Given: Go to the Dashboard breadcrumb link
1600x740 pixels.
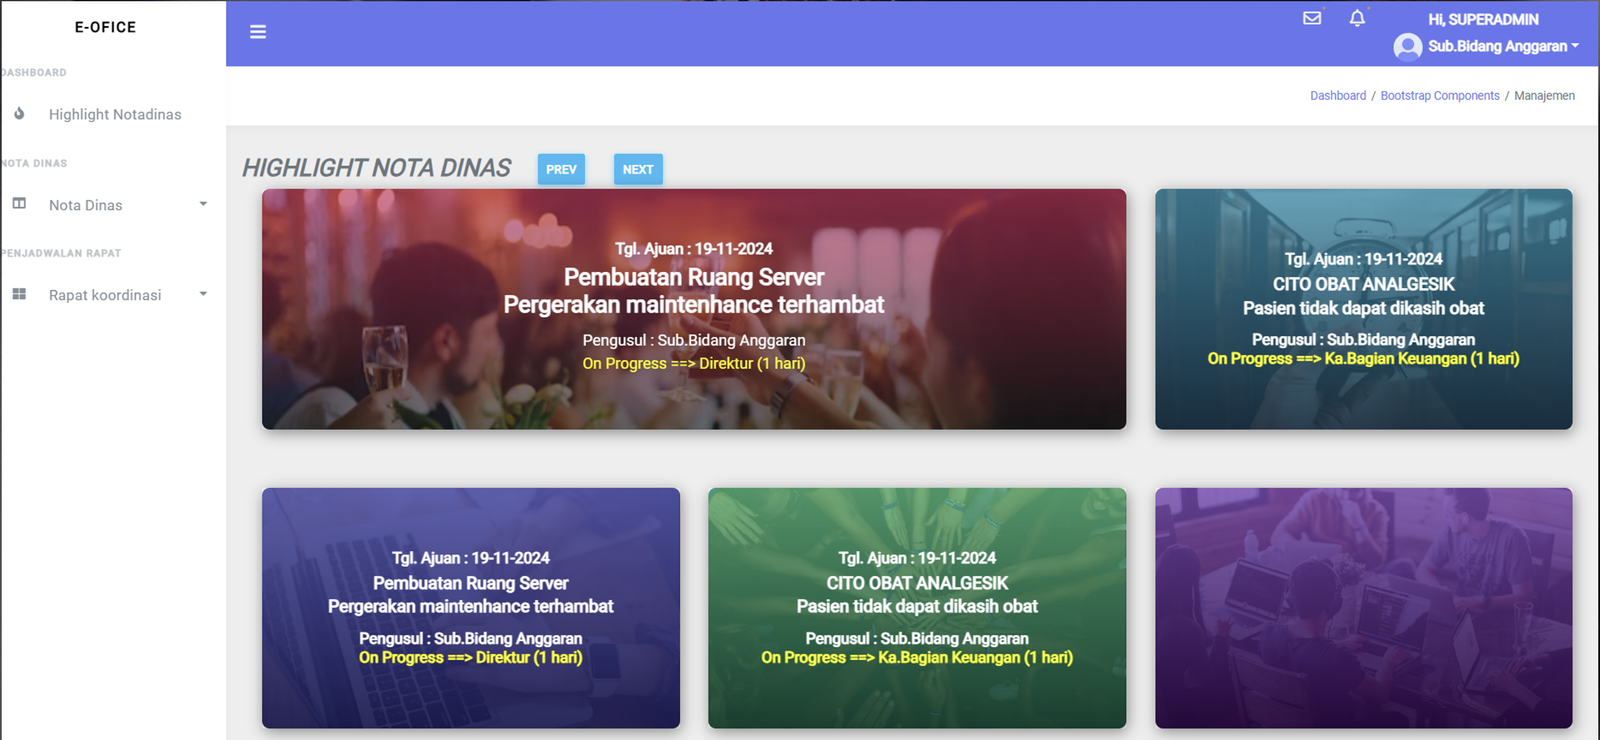Looking at the screenshot, I should (1337, 96).
